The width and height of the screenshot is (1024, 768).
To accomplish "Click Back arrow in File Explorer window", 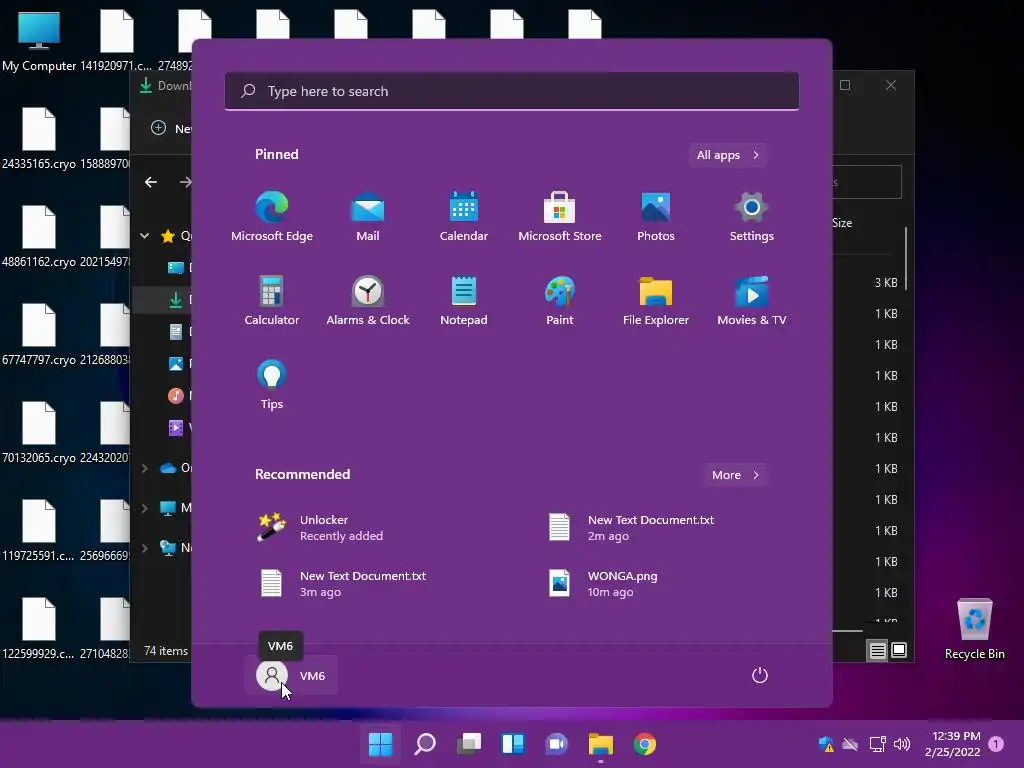I will point(151,182).
